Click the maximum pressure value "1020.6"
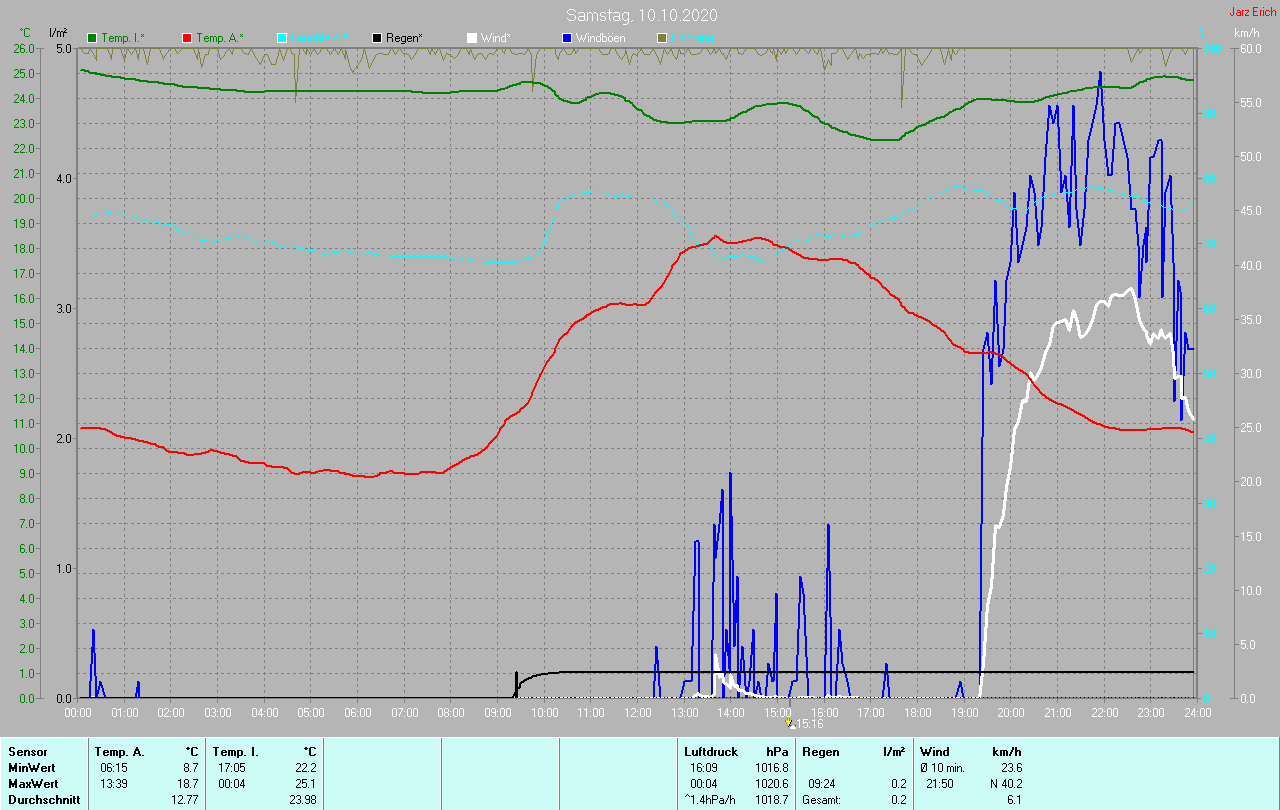Screen dimensions: 1280x810 pos(771,784)
